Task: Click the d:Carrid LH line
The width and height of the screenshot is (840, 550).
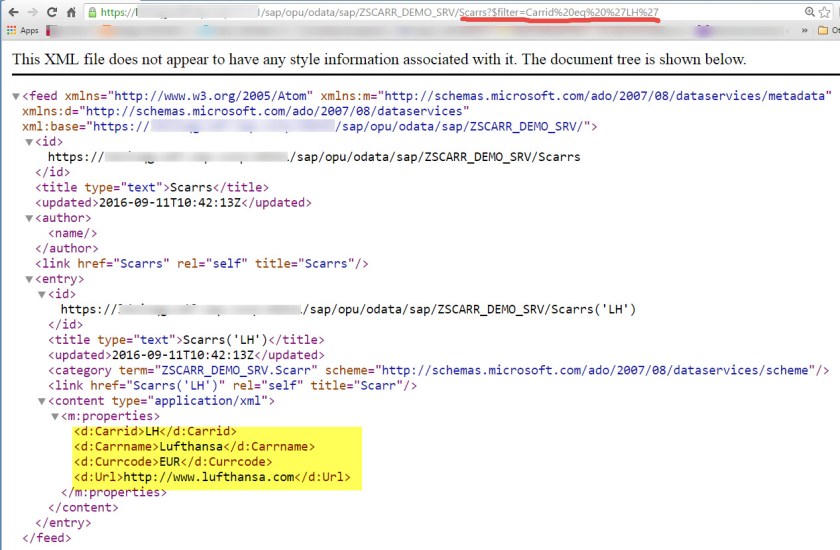Action: pos(155,431)
